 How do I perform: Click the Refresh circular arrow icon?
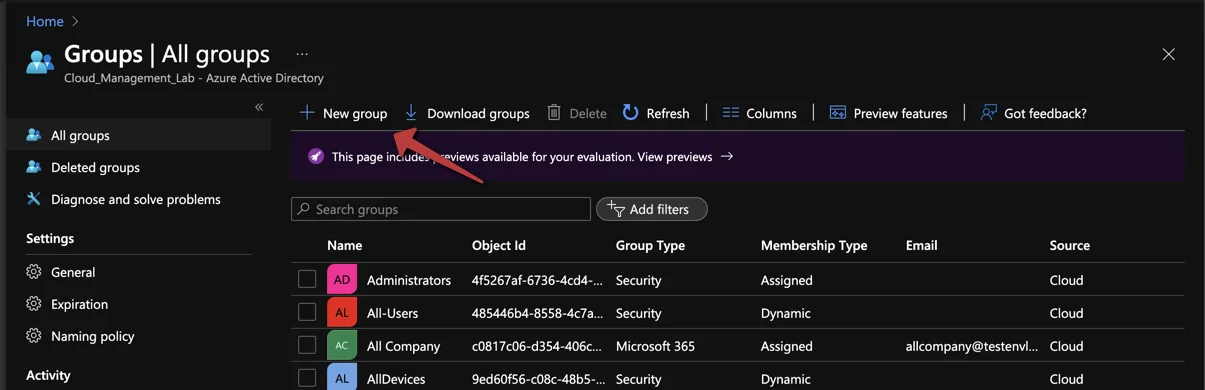(x=630, y=113)
